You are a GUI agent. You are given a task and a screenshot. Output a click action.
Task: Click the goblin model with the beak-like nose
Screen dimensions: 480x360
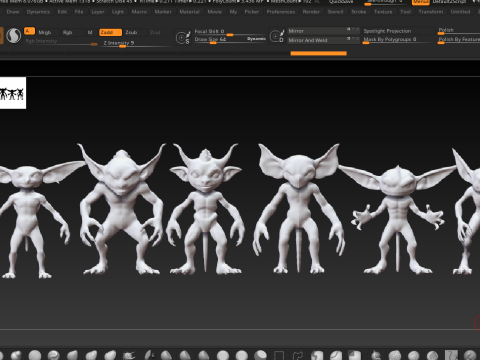(299, 209)
